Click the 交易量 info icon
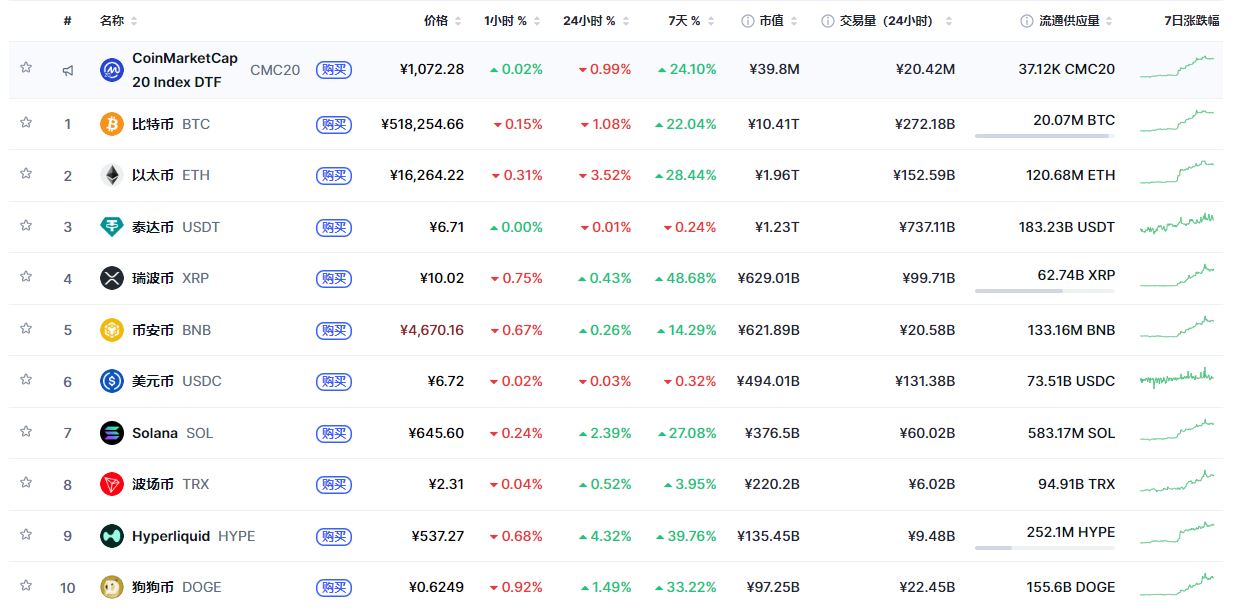 [827, 21]
